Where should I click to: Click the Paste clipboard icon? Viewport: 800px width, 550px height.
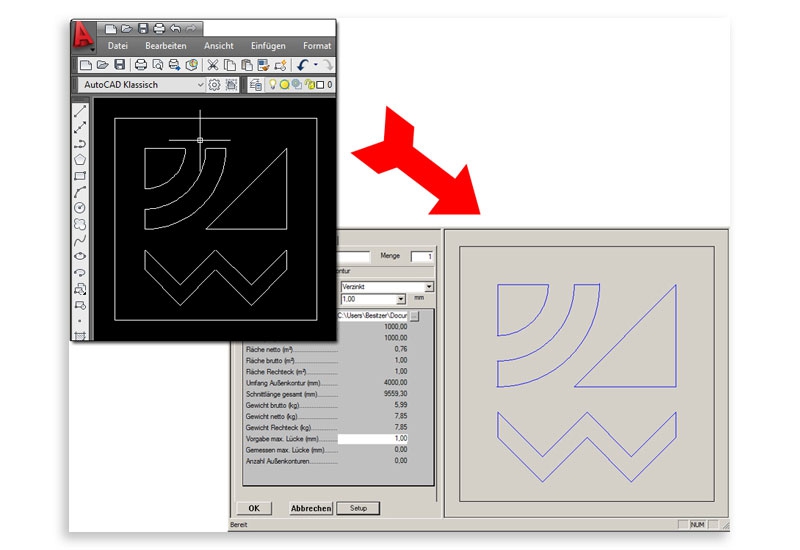coord(247,65)
